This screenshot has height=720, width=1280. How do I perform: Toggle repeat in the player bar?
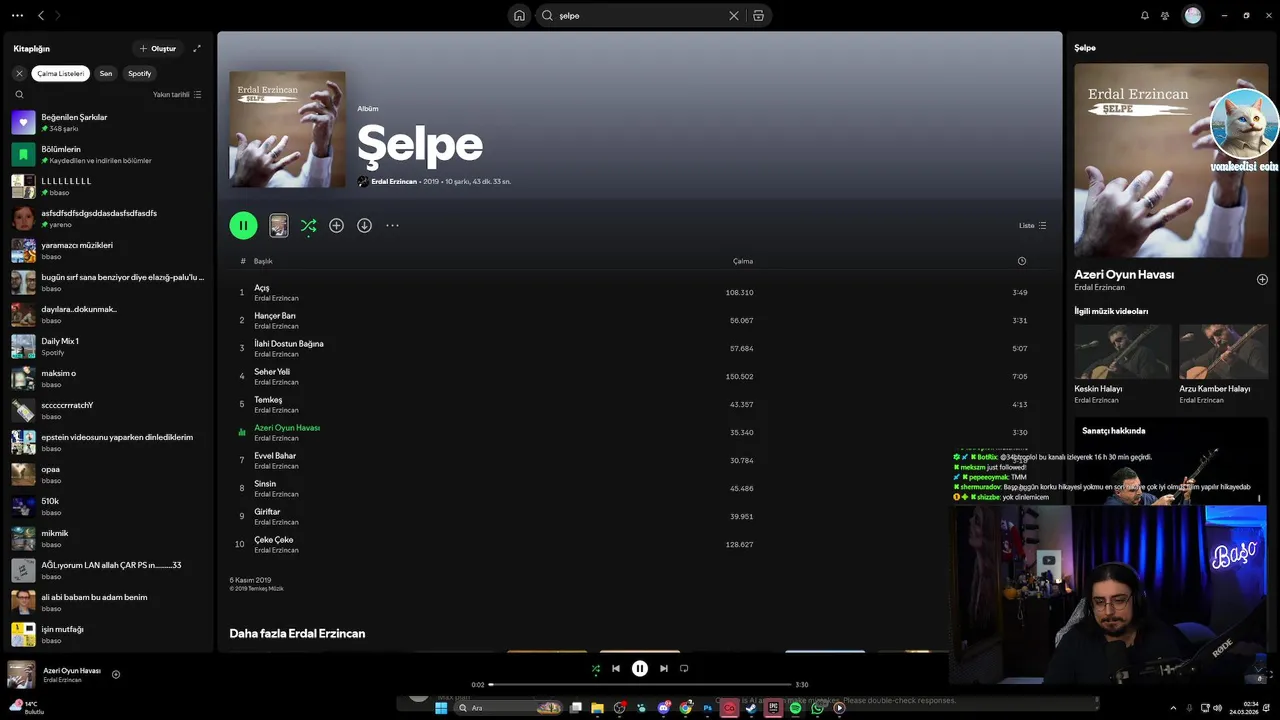[x=684, y=669]
